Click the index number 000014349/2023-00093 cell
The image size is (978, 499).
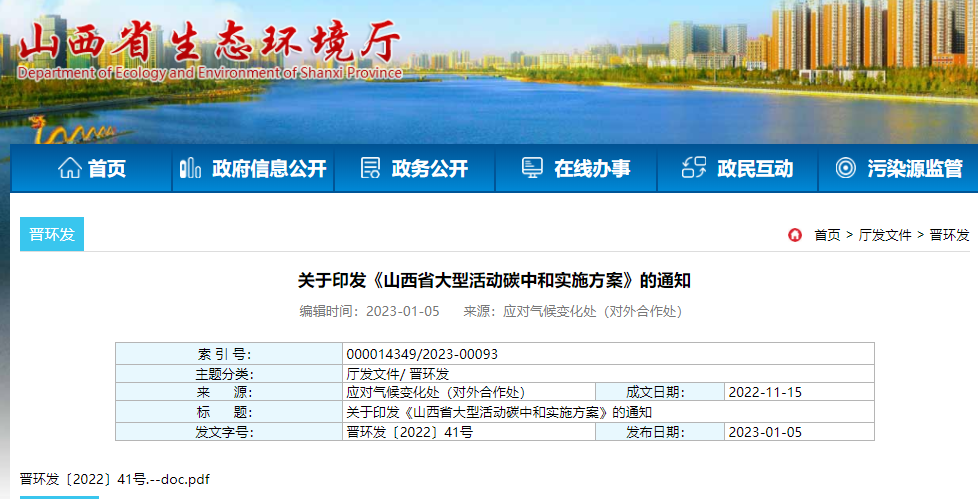point(422,354)
